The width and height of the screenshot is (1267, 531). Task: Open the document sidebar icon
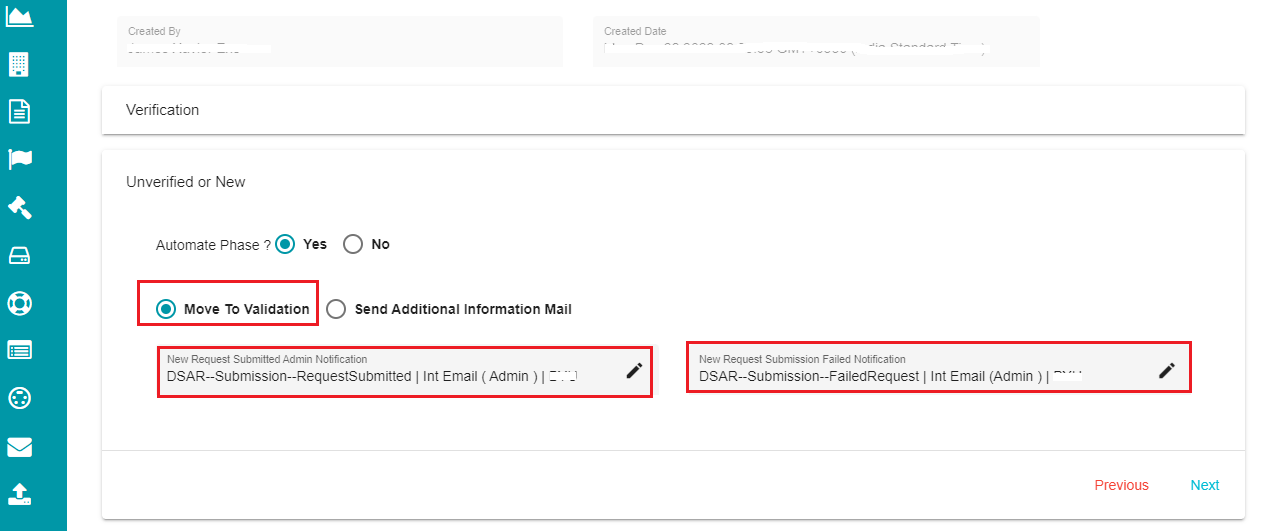pyautogui.click(x=20, y=111)
